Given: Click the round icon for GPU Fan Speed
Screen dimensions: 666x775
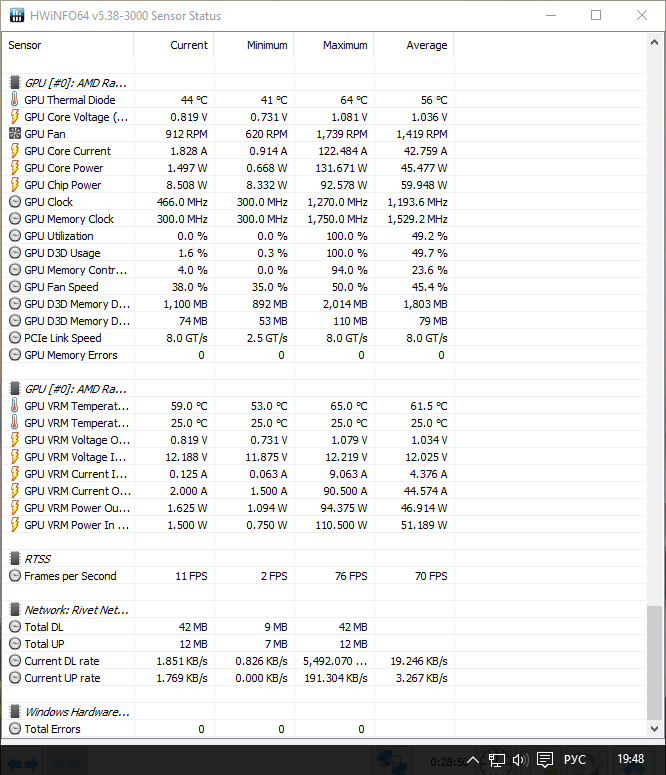Looking at the screenshot, I should click(15, 287).
